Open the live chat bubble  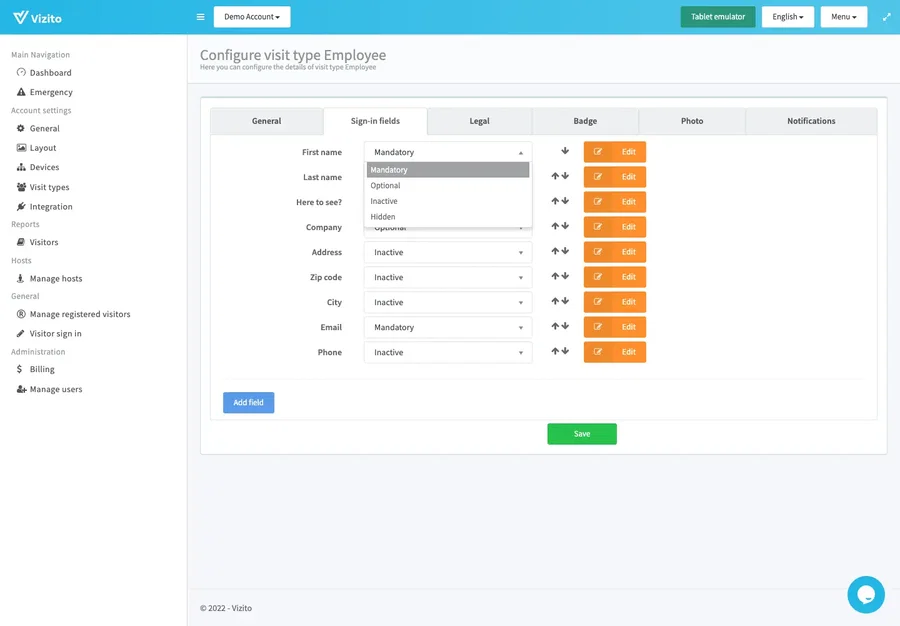pos(865,594)
